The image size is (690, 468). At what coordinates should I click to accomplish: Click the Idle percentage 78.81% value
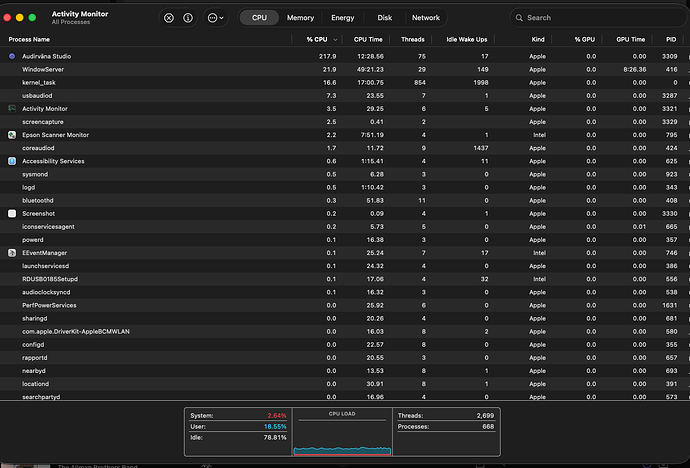click(275, 437)
